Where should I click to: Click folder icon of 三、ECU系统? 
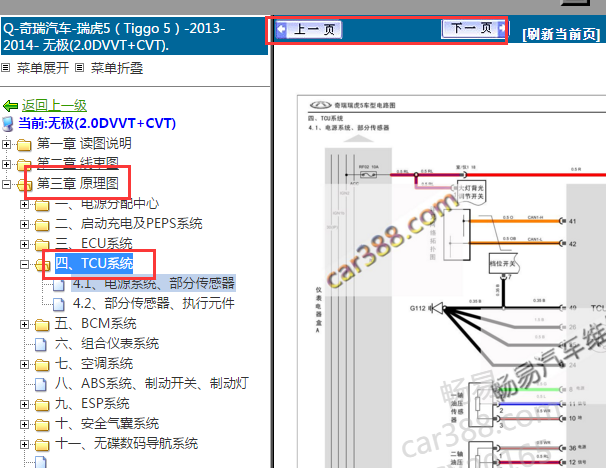pos(42,245)
